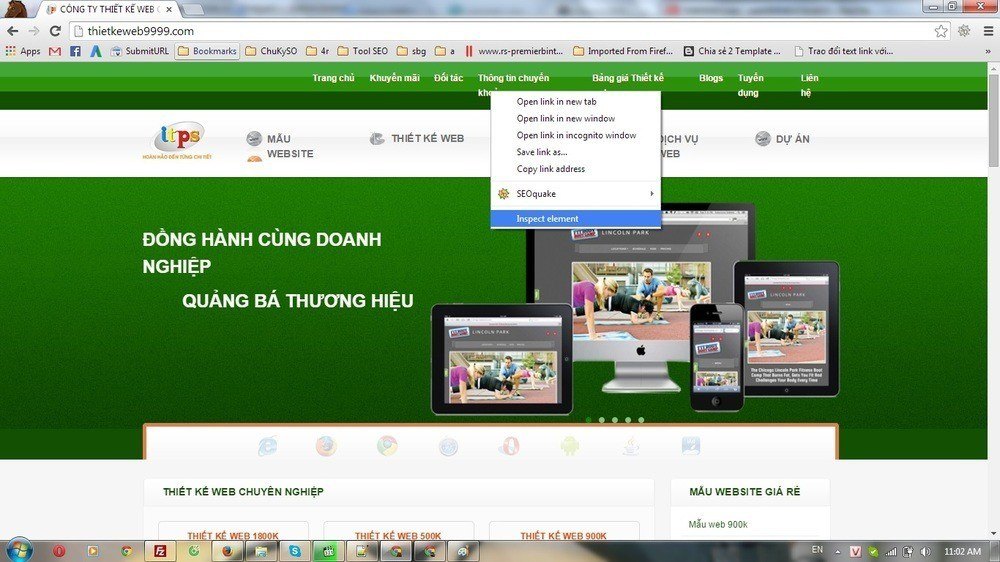Close the CÔNG TY THIẾT KẾ WEB tab
1000x562 pixels.
169,10
